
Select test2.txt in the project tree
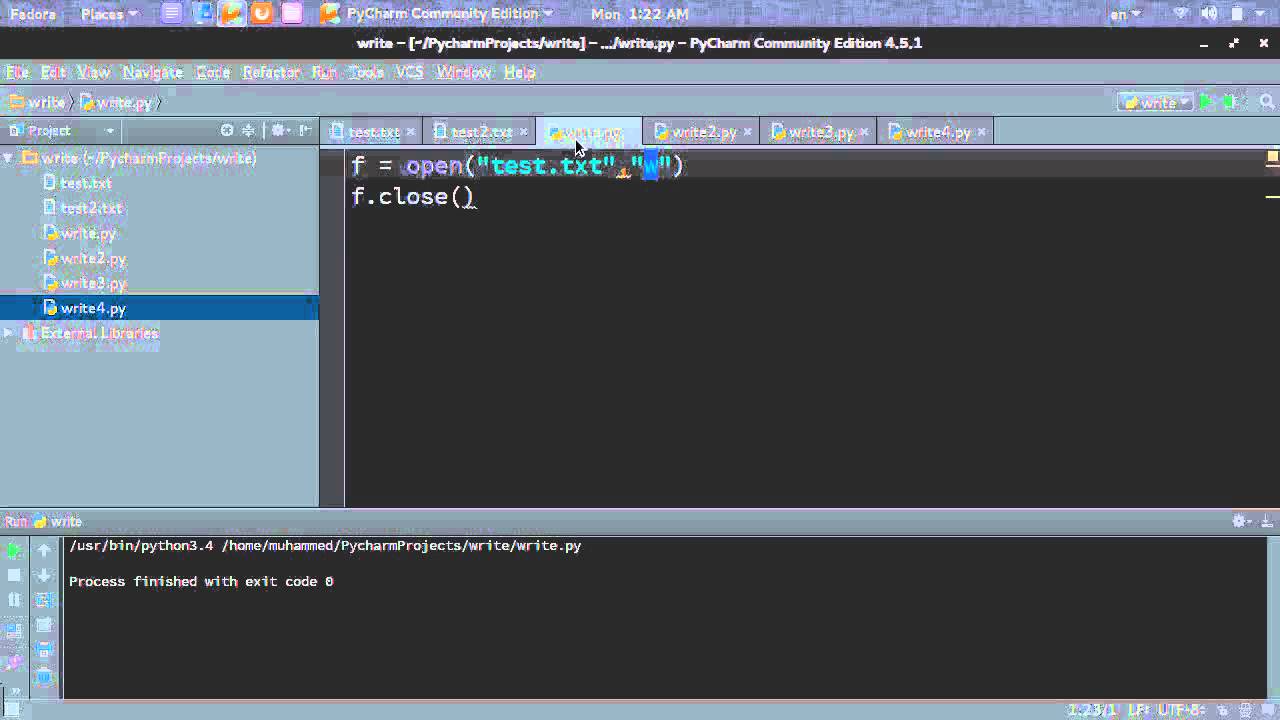tap(91, 208)
